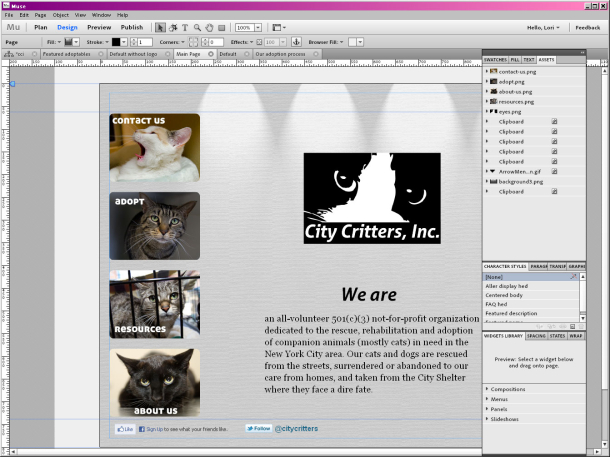This screenshot has height=457, width=610.
Task: Collapse the right panel dock using double arrows
Action: point(582,52)
